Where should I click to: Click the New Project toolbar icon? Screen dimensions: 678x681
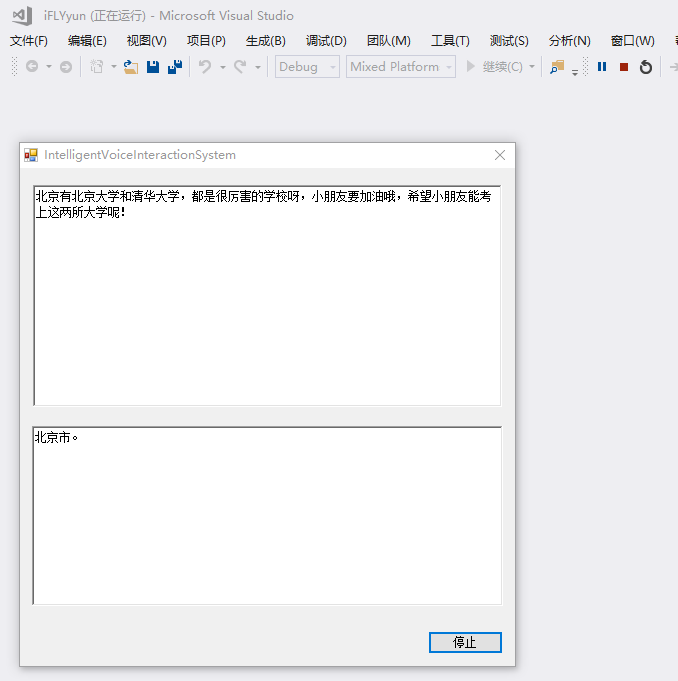(x=96, y=66)
